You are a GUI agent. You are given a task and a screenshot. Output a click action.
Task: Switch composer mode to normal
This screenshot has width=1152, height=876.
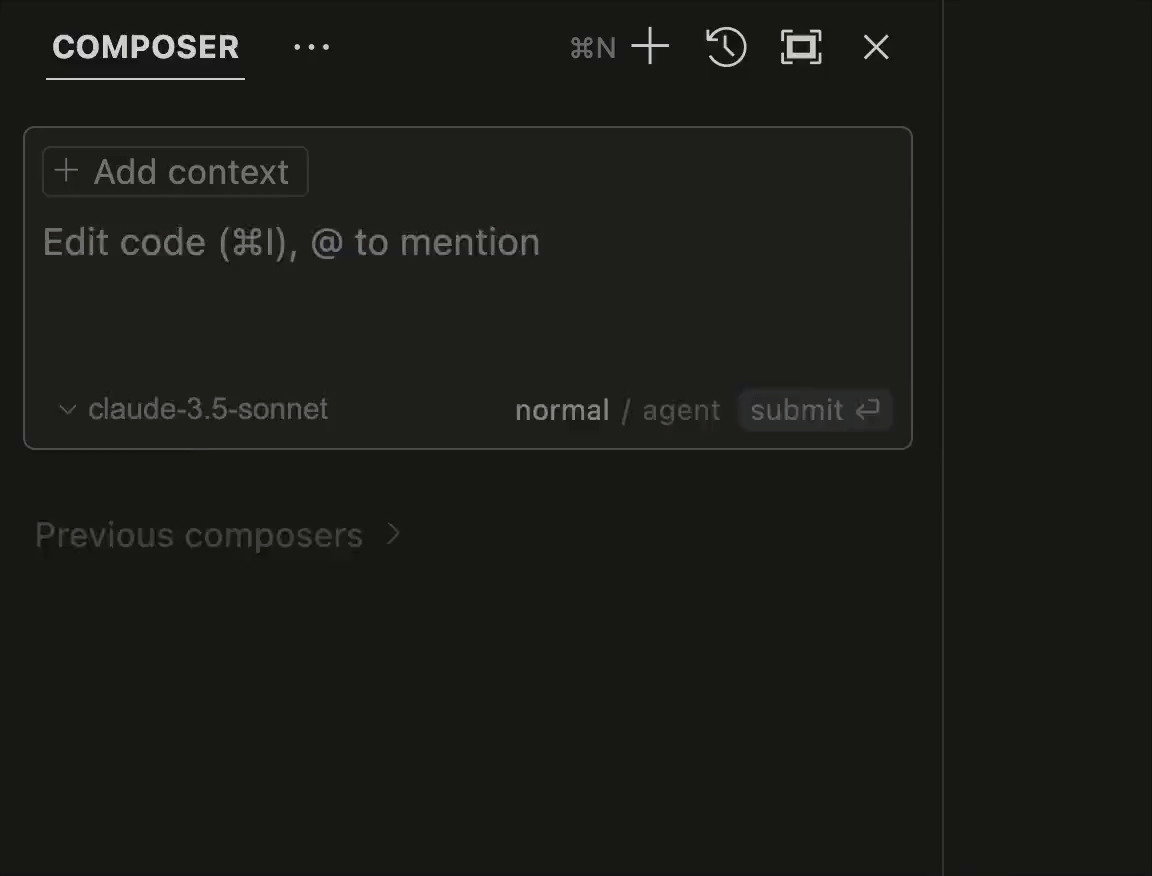(x=562, y=410)
